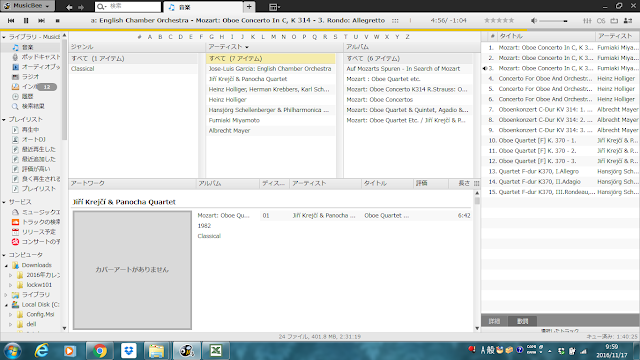Expand the lockw101 folder node
The height and width of the screenshot is (360, 640).
point(11,285)
